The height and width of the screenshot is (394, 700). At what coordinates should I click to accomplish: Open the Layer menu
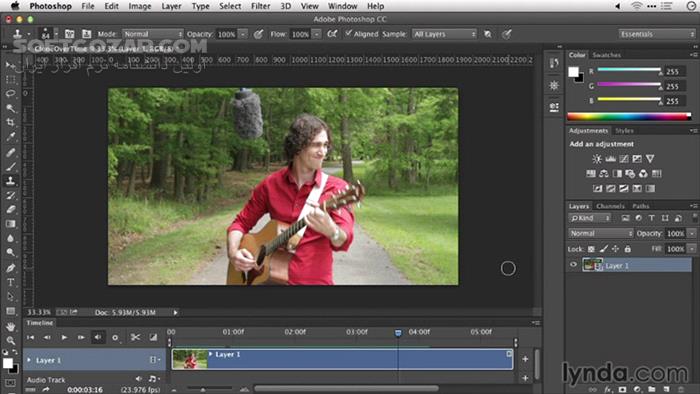click(171, 6)
